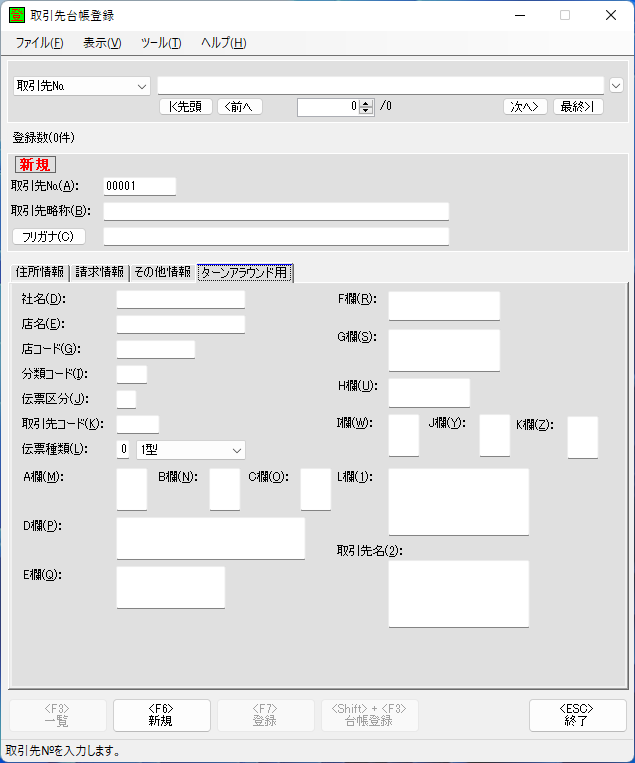Screen dimensions: 635x763
Task: Expand the dropdown arrow beside the search field
Action: click(616, 86)
